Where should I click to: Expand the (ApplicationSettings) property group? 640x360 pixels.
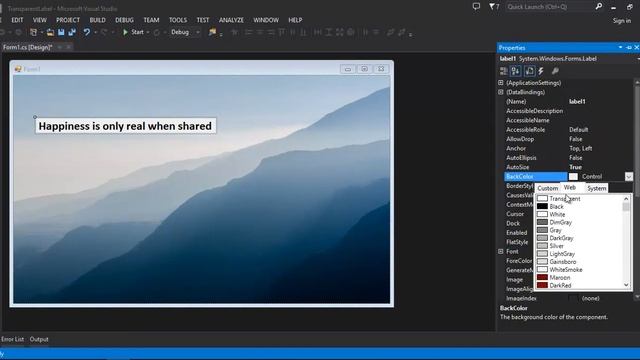pos(501,83)
